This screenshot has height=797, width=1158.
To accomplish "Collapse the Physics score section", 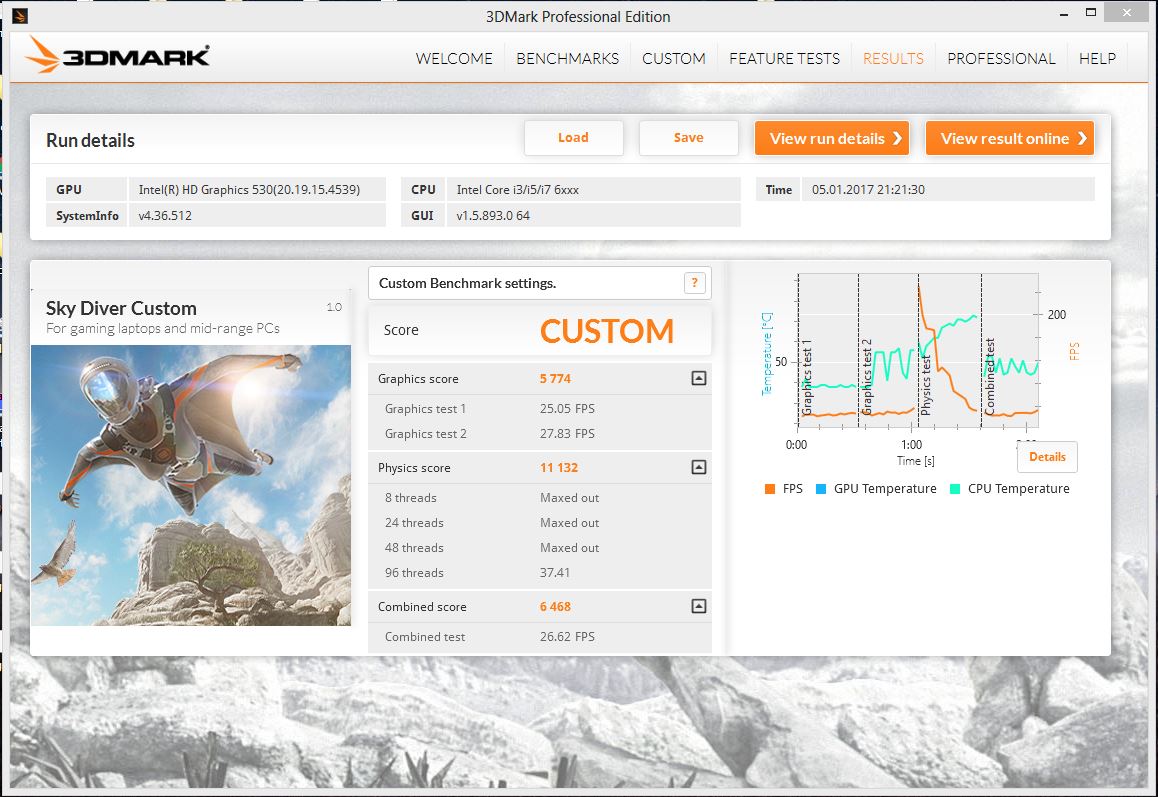I will click(x=699, y=467).
